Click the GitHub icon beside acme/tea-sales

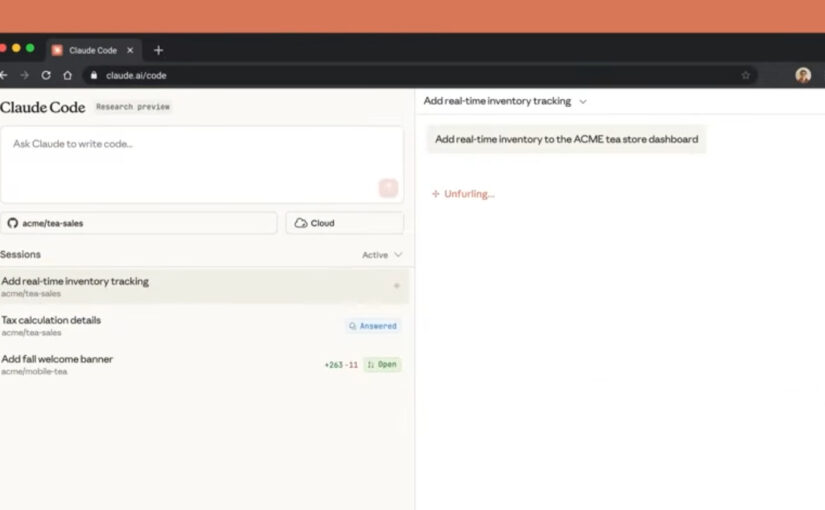click(13, 223)
